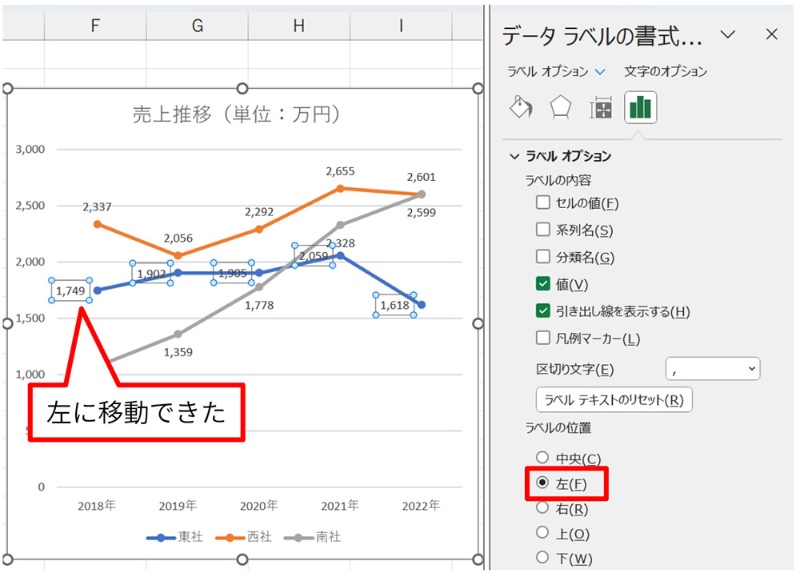Open the Fill & Line paint bucket icon
The image size is (800, 577).
point(521,105)
